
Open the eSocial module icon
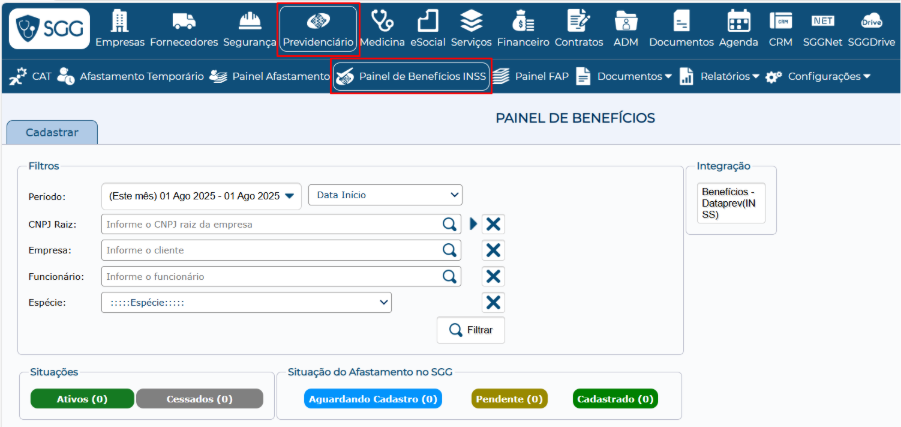(x=427, y=21)
